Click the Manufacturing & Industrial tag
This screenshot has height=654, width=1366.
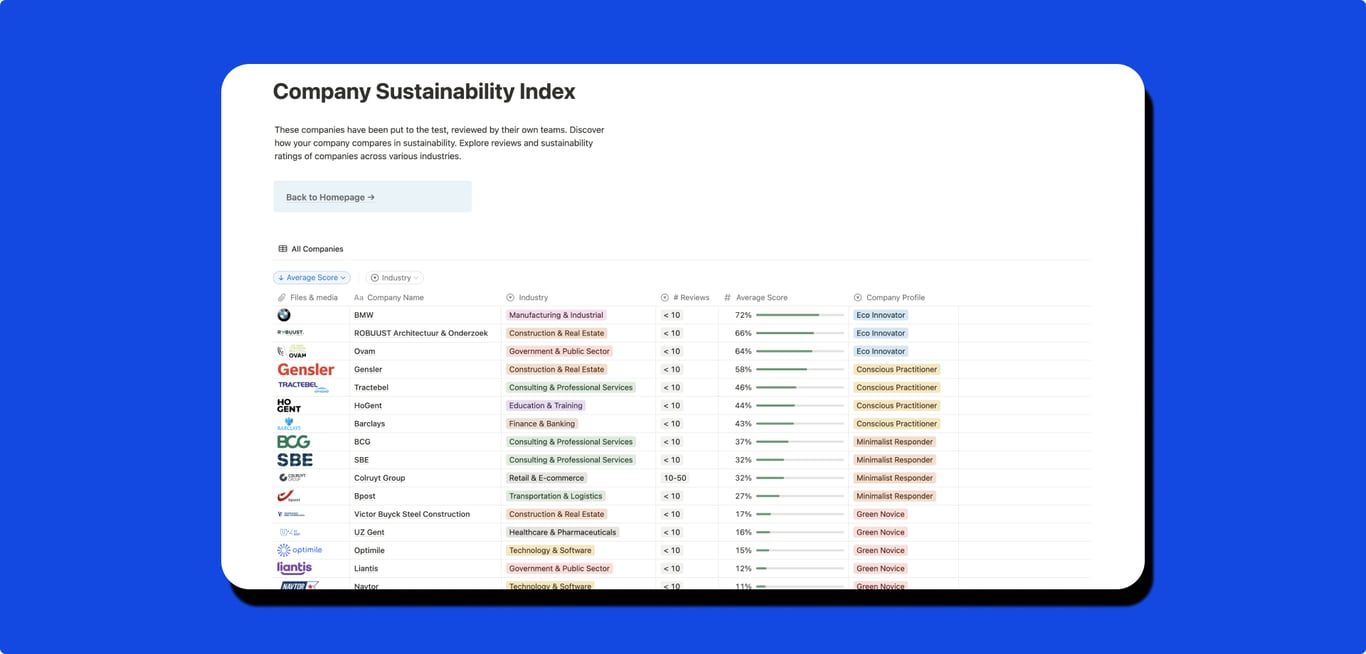tap(556, 315)
